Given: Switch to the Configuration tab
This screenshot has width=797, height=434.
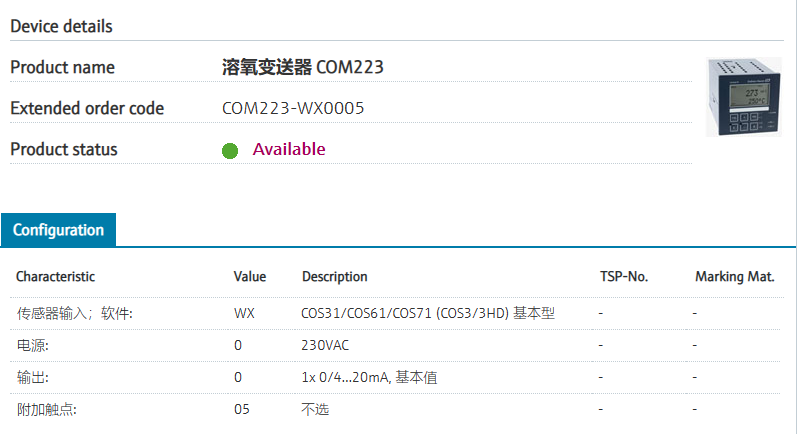Looking at the screenshot, I should click(58, 230).
